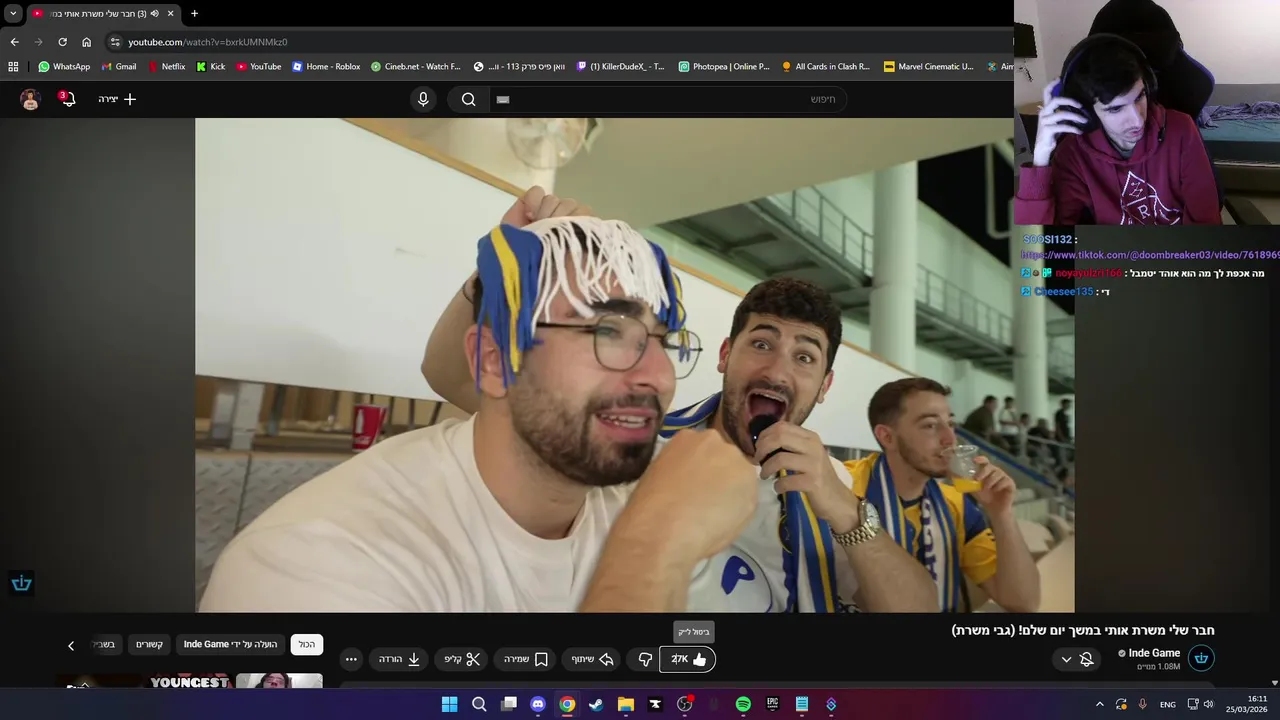Focus the YouTube search field
The height and width of the screenshot is (720, 1280).
tap(670, 99)
